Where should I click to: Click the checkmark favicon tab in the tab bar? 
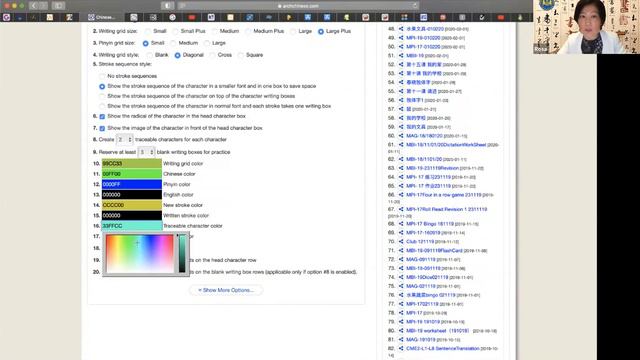pyautogui.click(x=482, y=17)
